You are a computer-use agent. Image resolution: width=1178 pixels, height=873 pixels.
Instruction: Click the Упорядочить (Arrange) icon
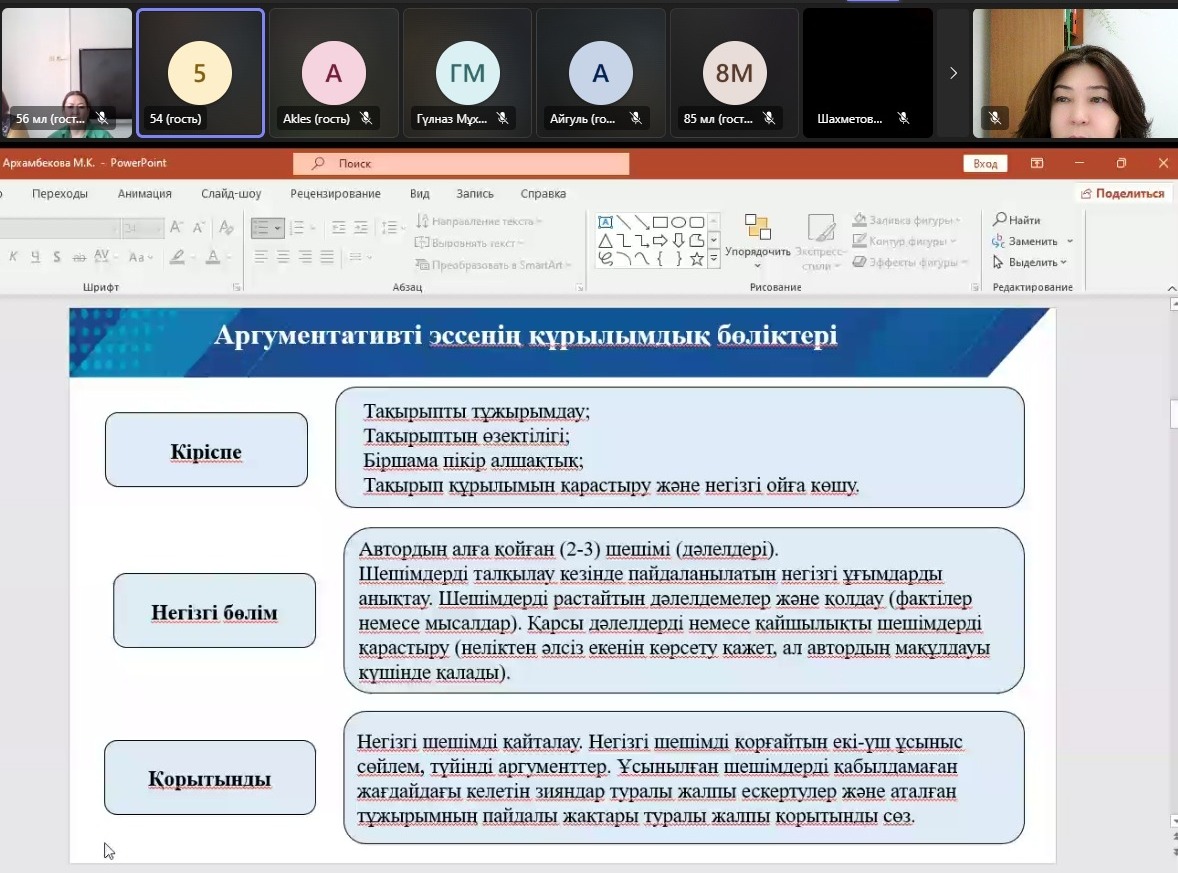coord(757,227)
